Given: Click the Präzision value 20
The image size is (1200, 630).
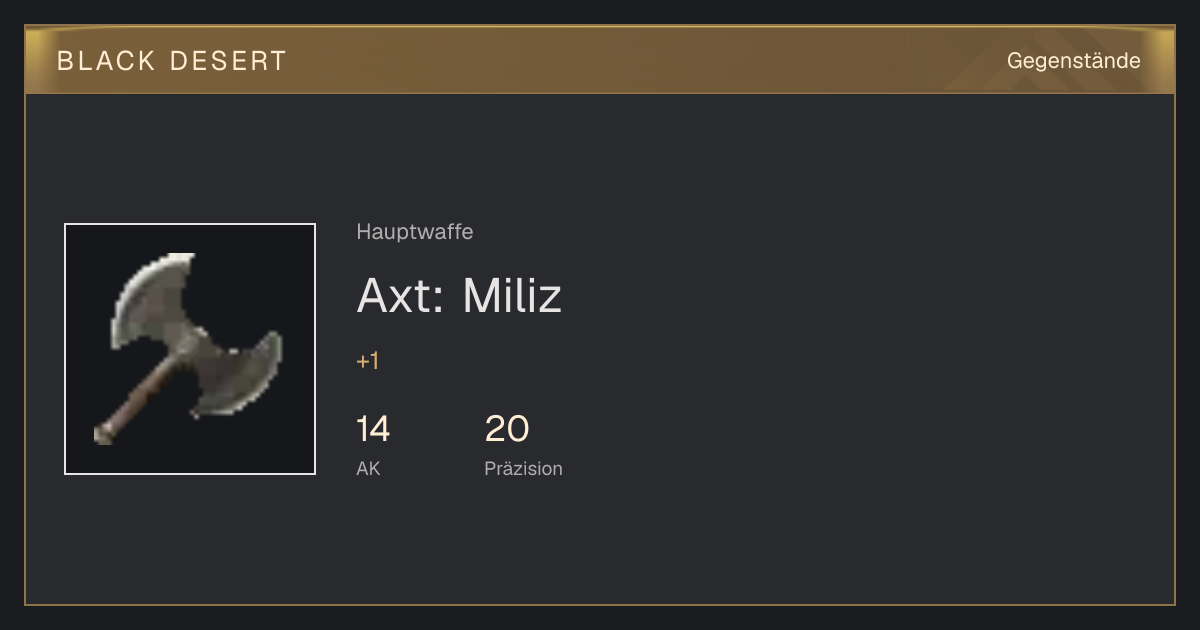Looking at the screenshot, I should tap(507, 429).
